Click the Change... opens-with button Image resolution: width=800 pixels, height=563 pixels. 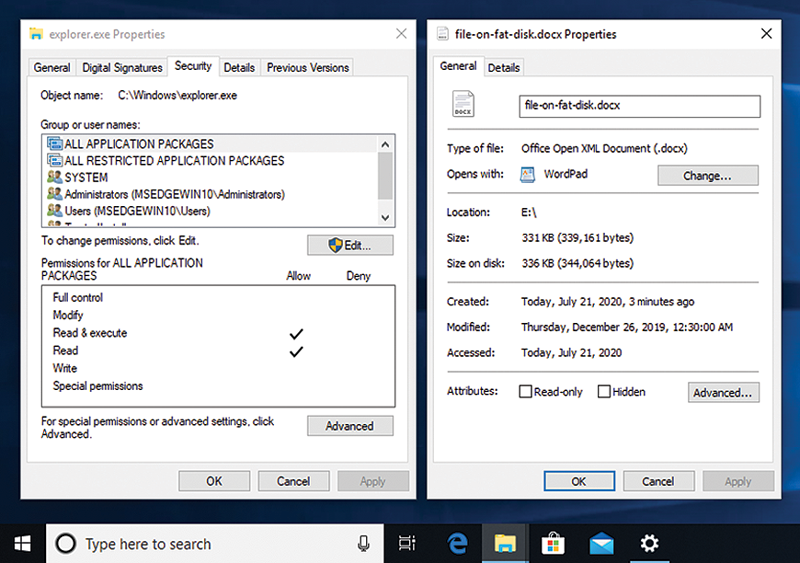point(708,176)
